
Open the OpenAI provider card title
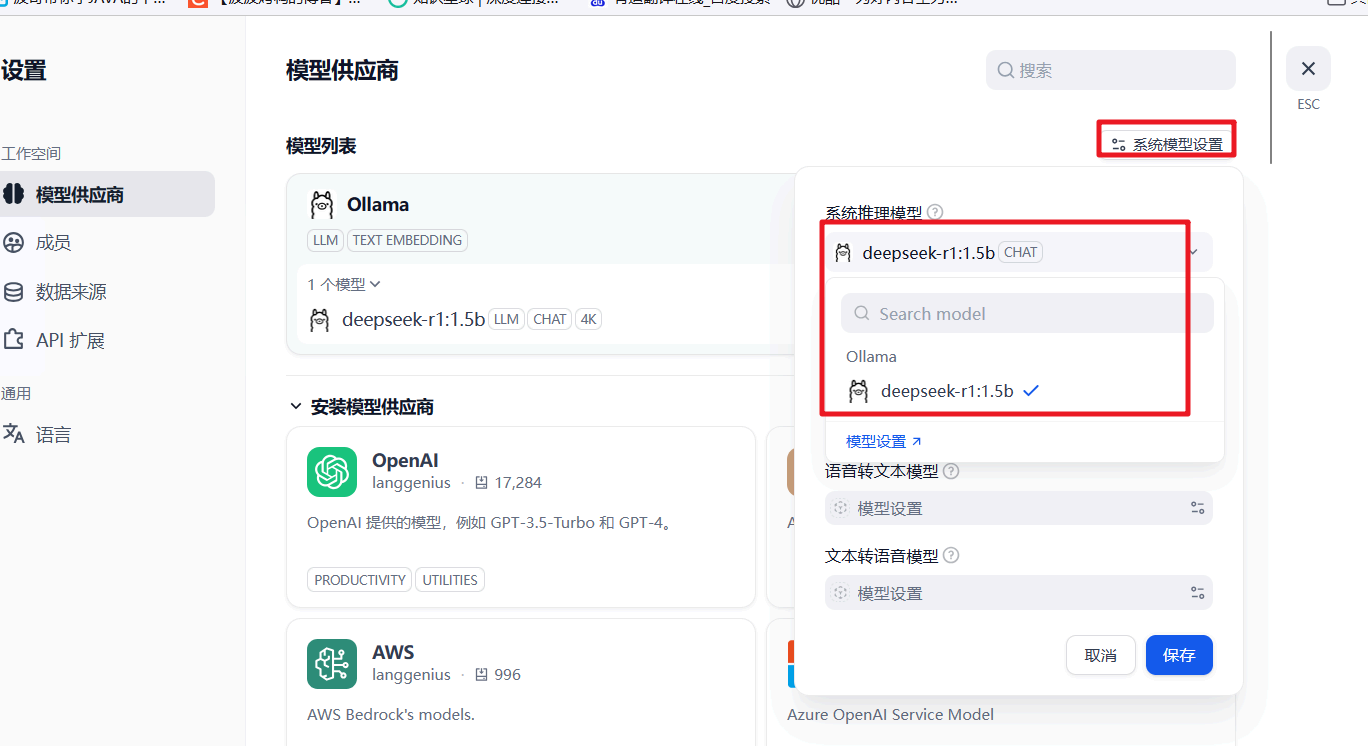[x=405, y=461]
